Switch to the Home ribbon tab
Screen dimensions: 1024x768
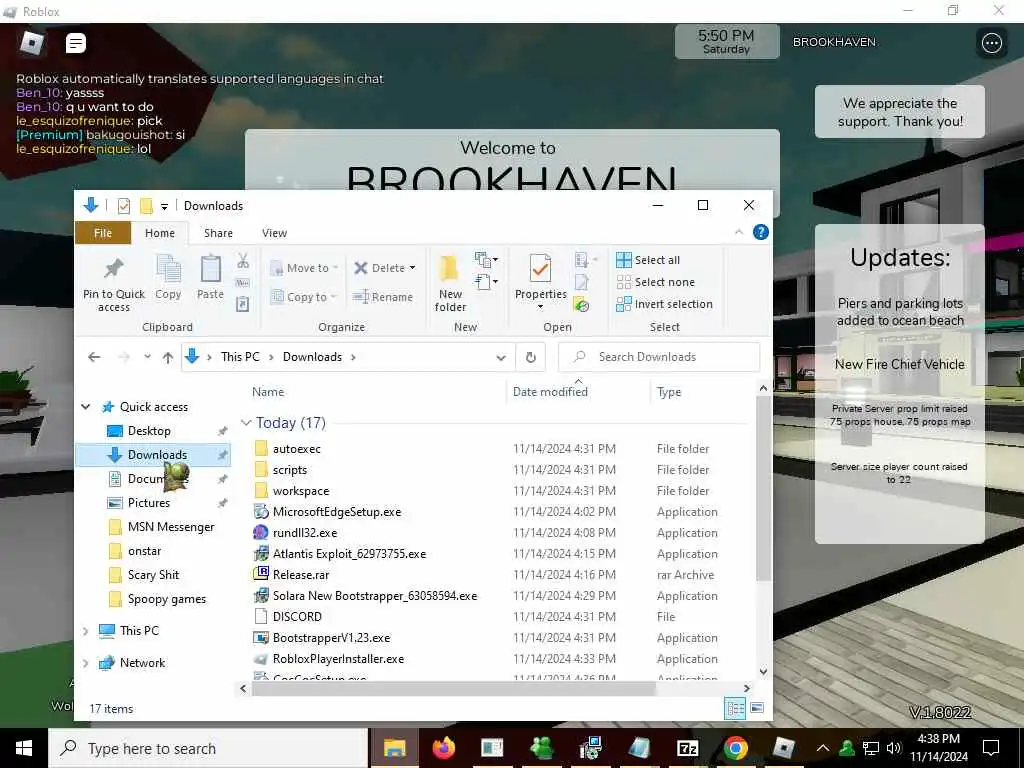click(160, 233)
